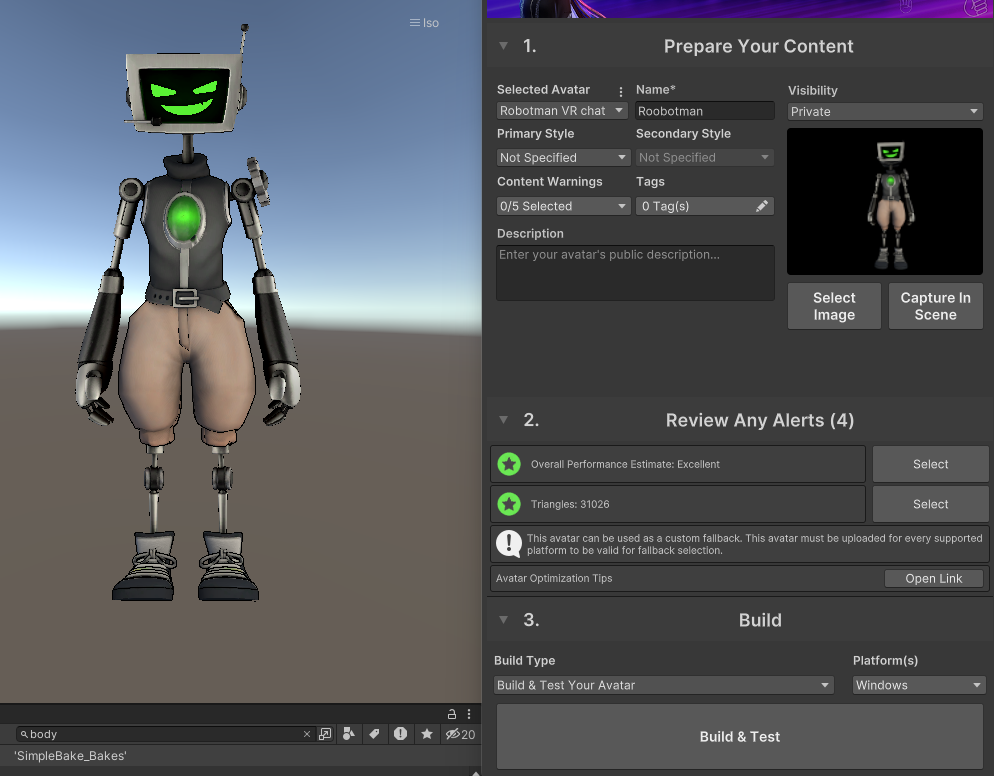Open the Selected Avatar three-dot options

pyautogui.click(x=621, y=91)
